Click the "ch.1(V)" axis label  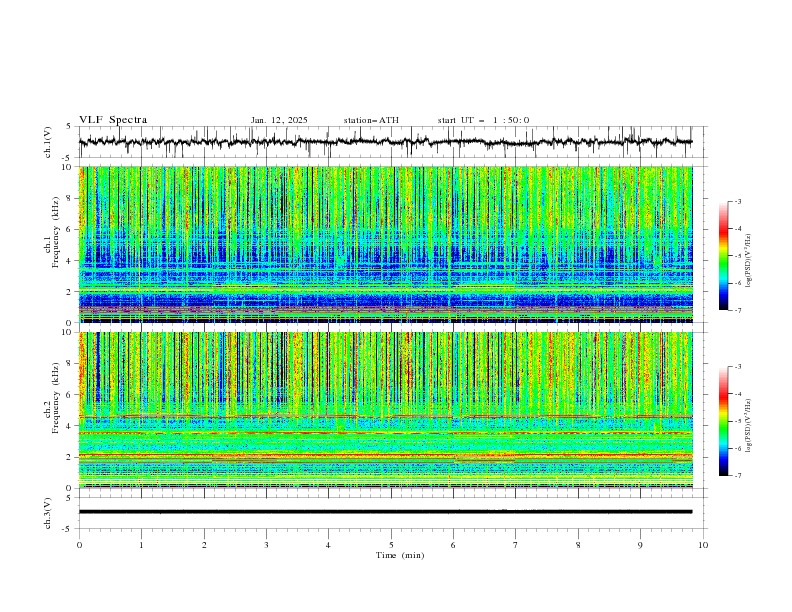48,142
